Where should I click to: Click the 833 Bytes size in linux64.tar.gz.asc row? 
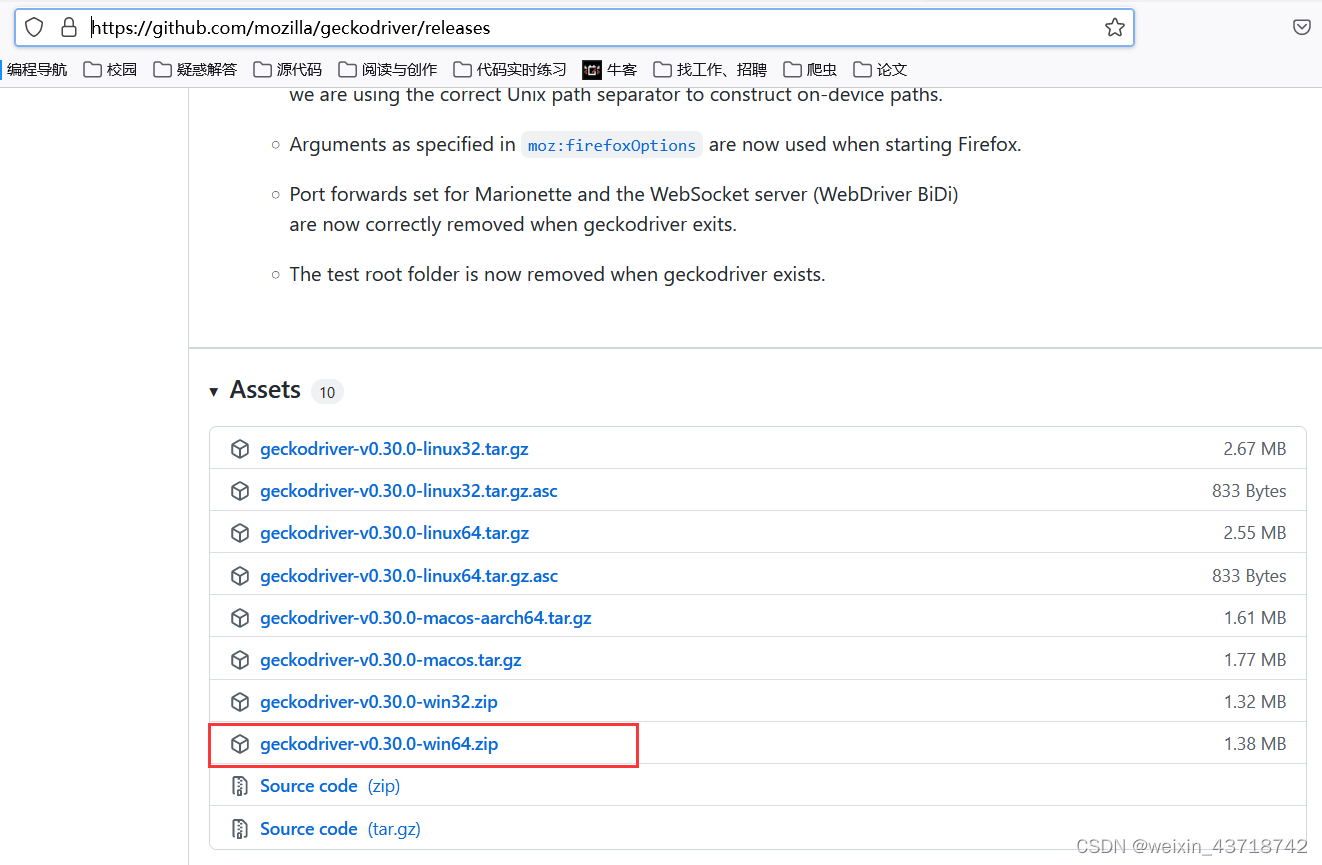1249,576
